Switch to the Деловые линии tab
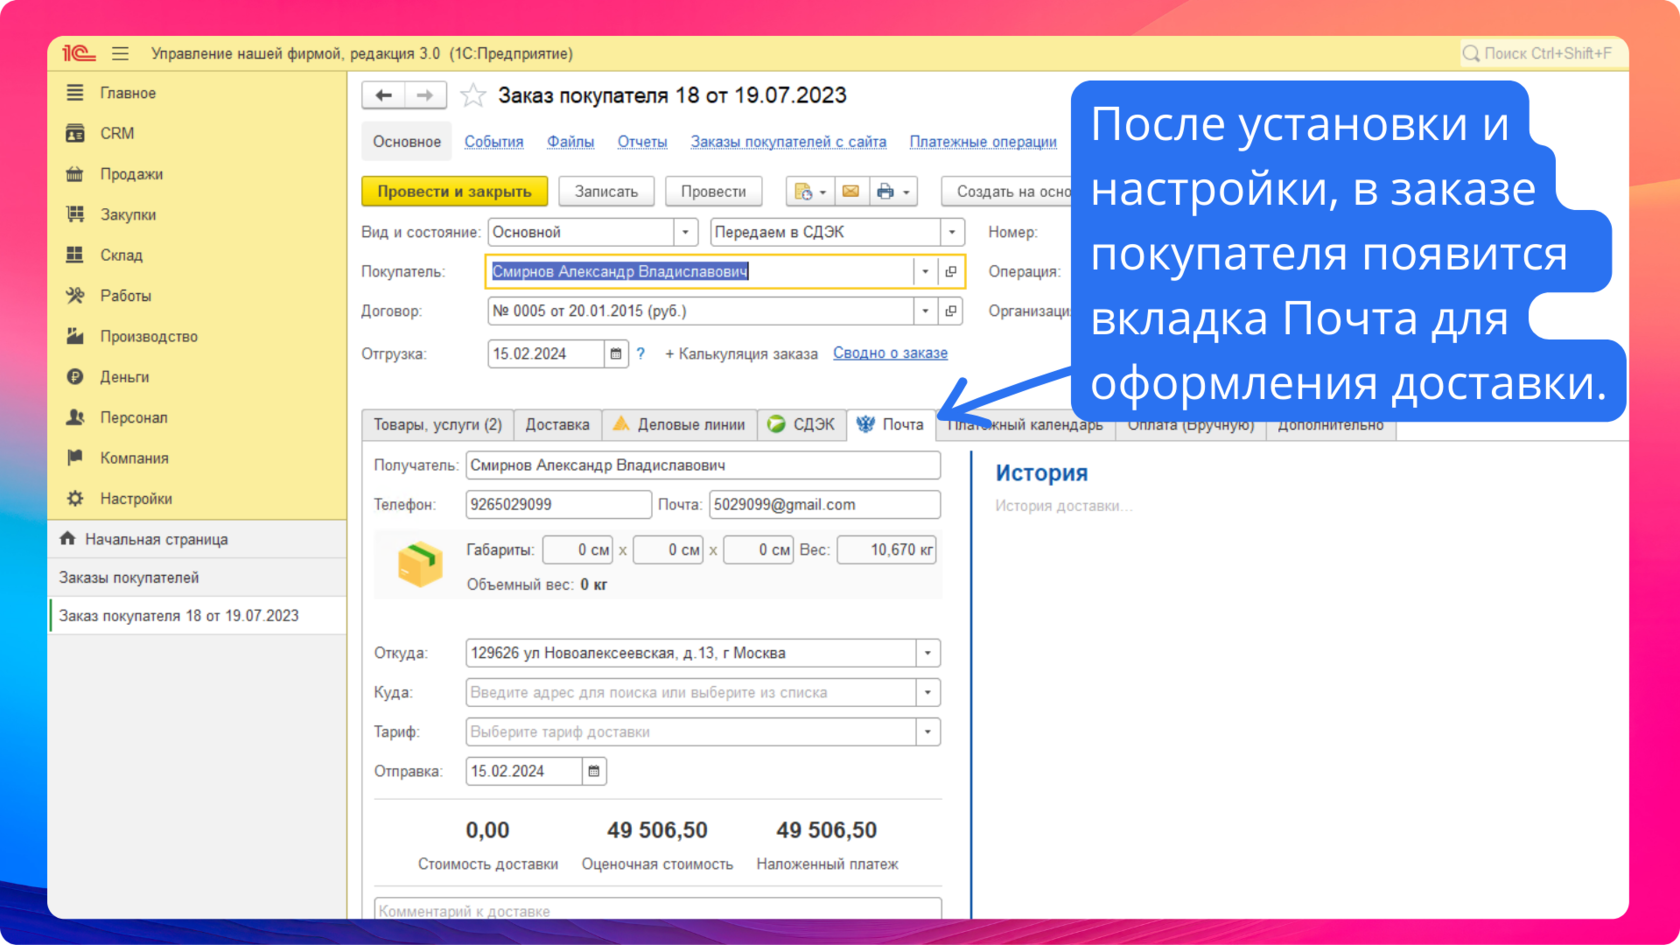 coord(679,425)
